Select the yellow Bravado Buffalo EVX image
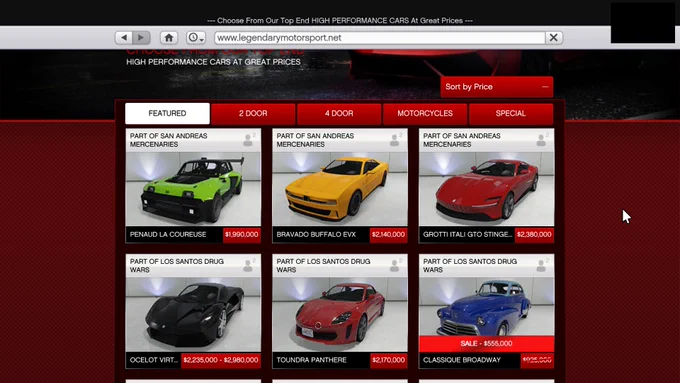Image resolution: width=680 pixels, height=383 pixels. pos(340,189)
